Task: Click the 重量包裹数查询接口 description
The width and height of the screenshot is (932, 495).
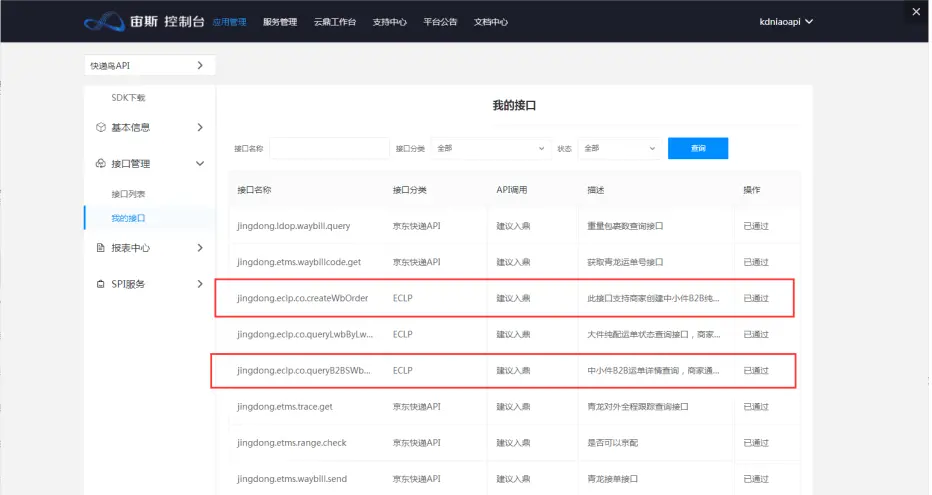Action: 625,226
